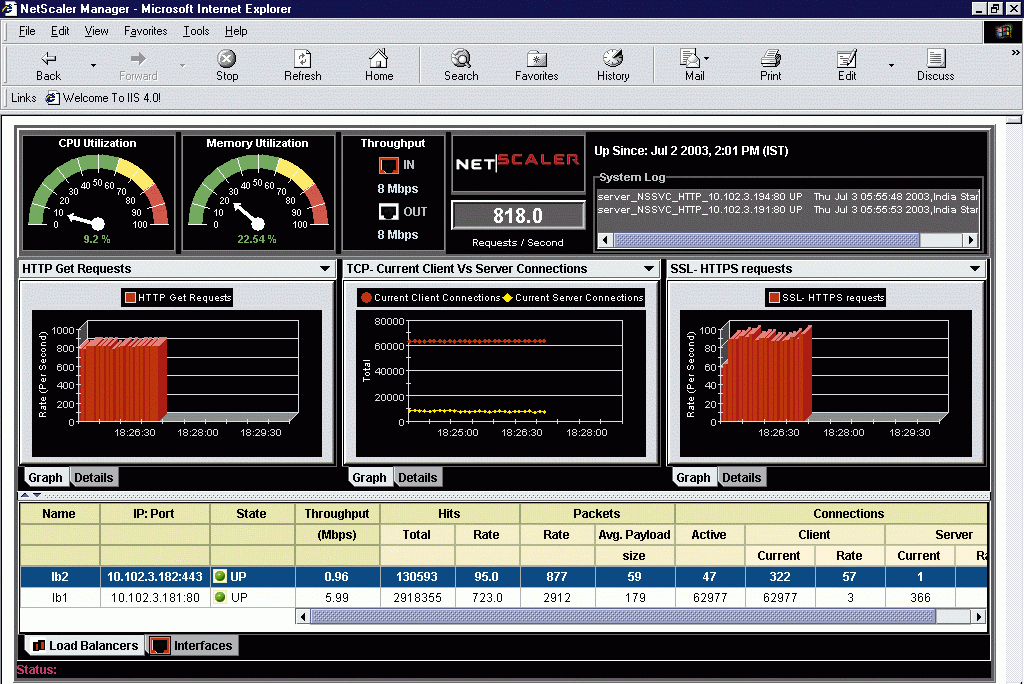
Task: Open the Discuss toolbar icon
Action: pos(936,58)
